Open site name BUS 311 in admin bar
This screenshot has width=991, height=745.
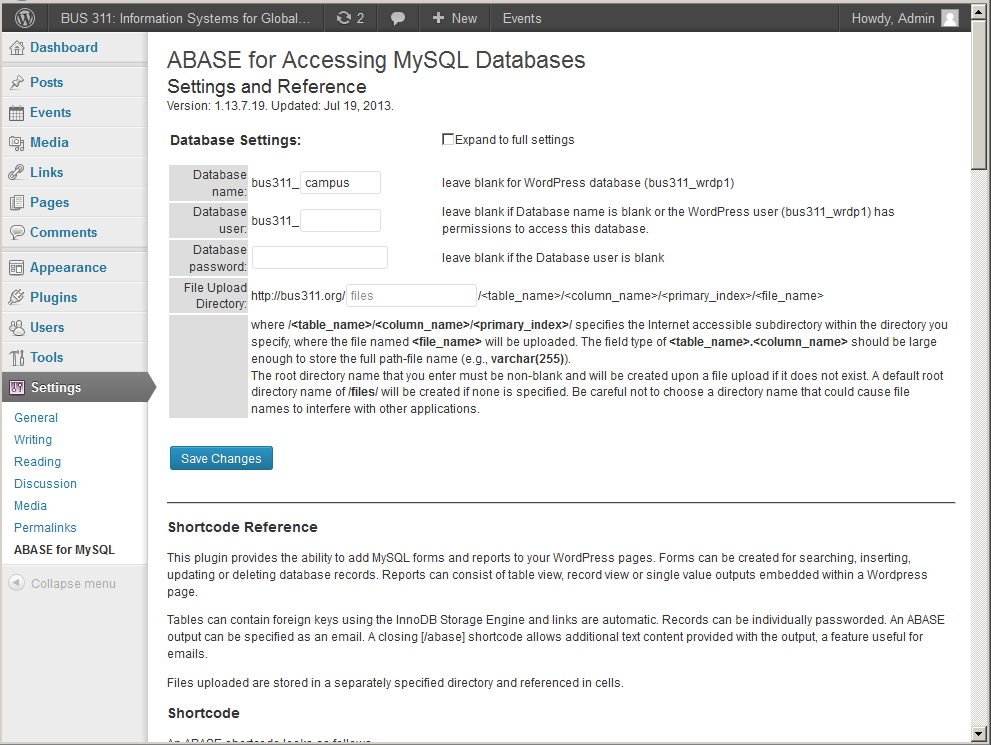click(x=185, y=18)
